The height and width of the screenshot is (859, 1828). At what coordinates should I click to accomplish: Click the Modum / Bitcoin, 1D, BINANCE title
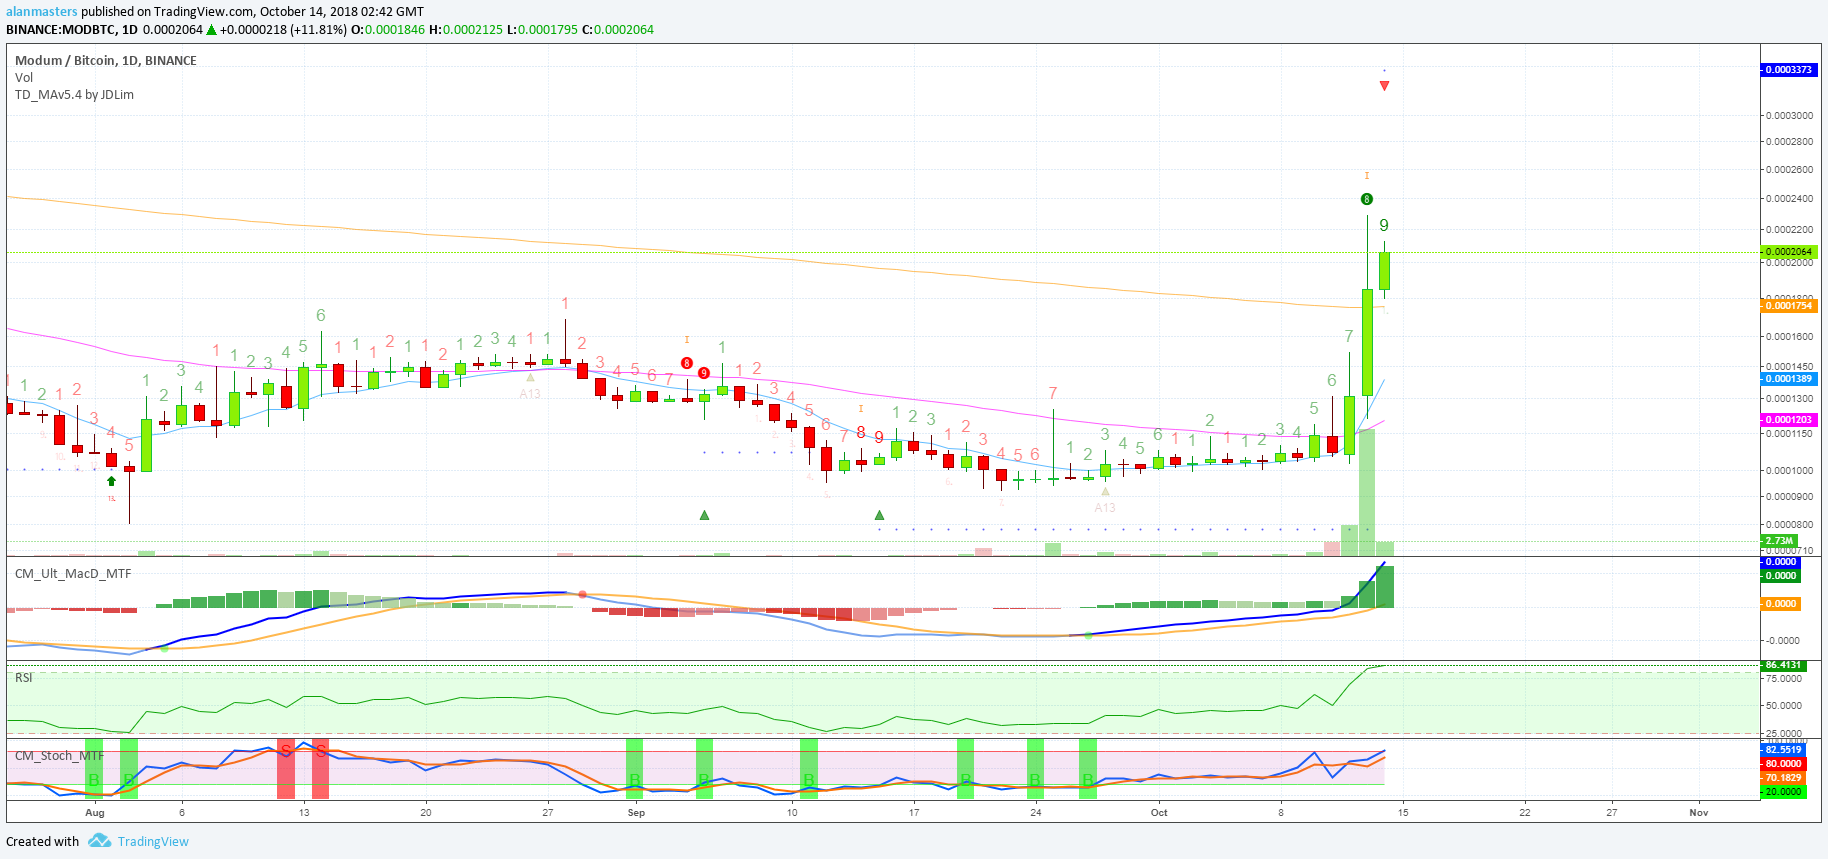point(106,60)
